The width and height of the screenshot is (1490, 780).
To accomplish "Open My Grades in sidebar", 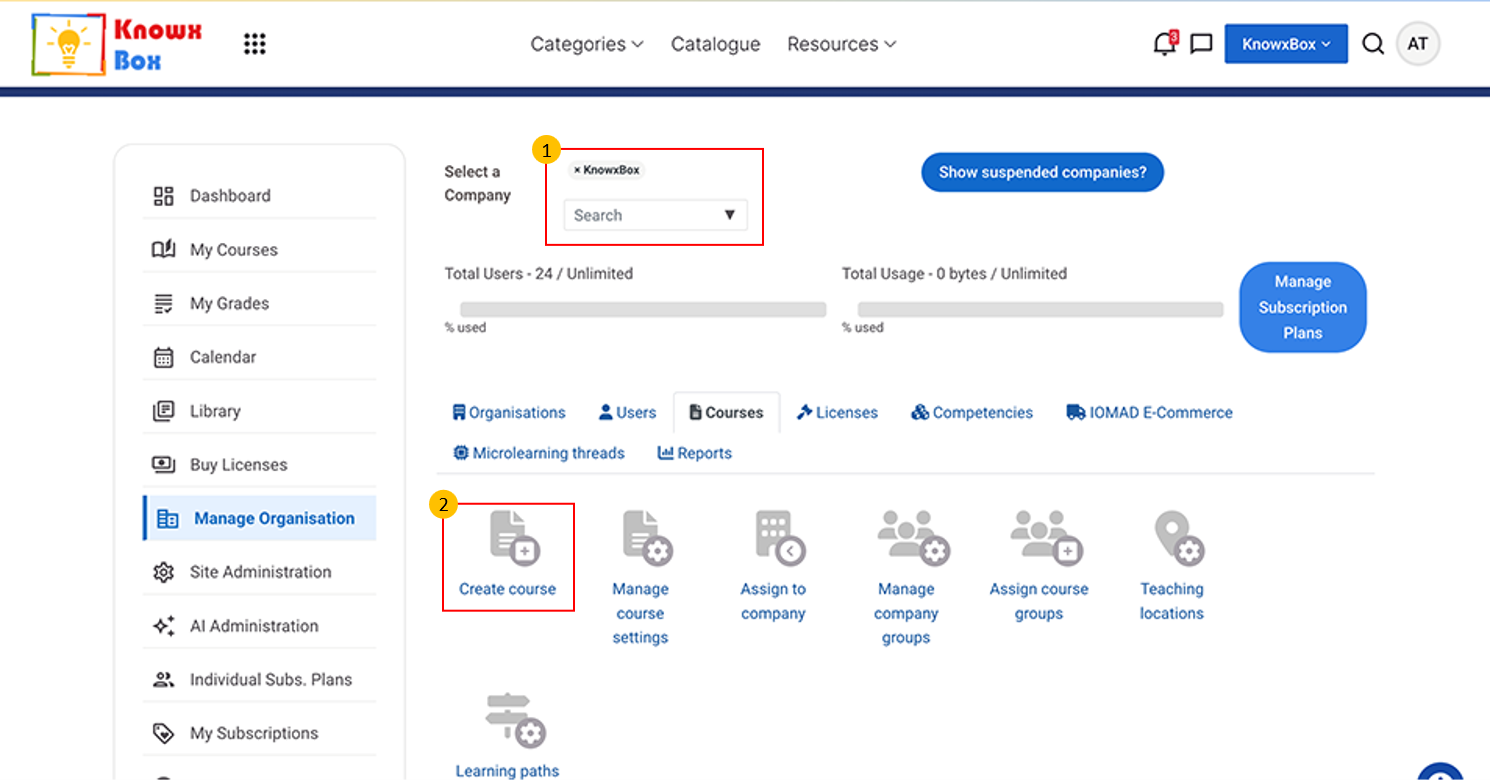I will pyautogui.click(x=260, y=304).
